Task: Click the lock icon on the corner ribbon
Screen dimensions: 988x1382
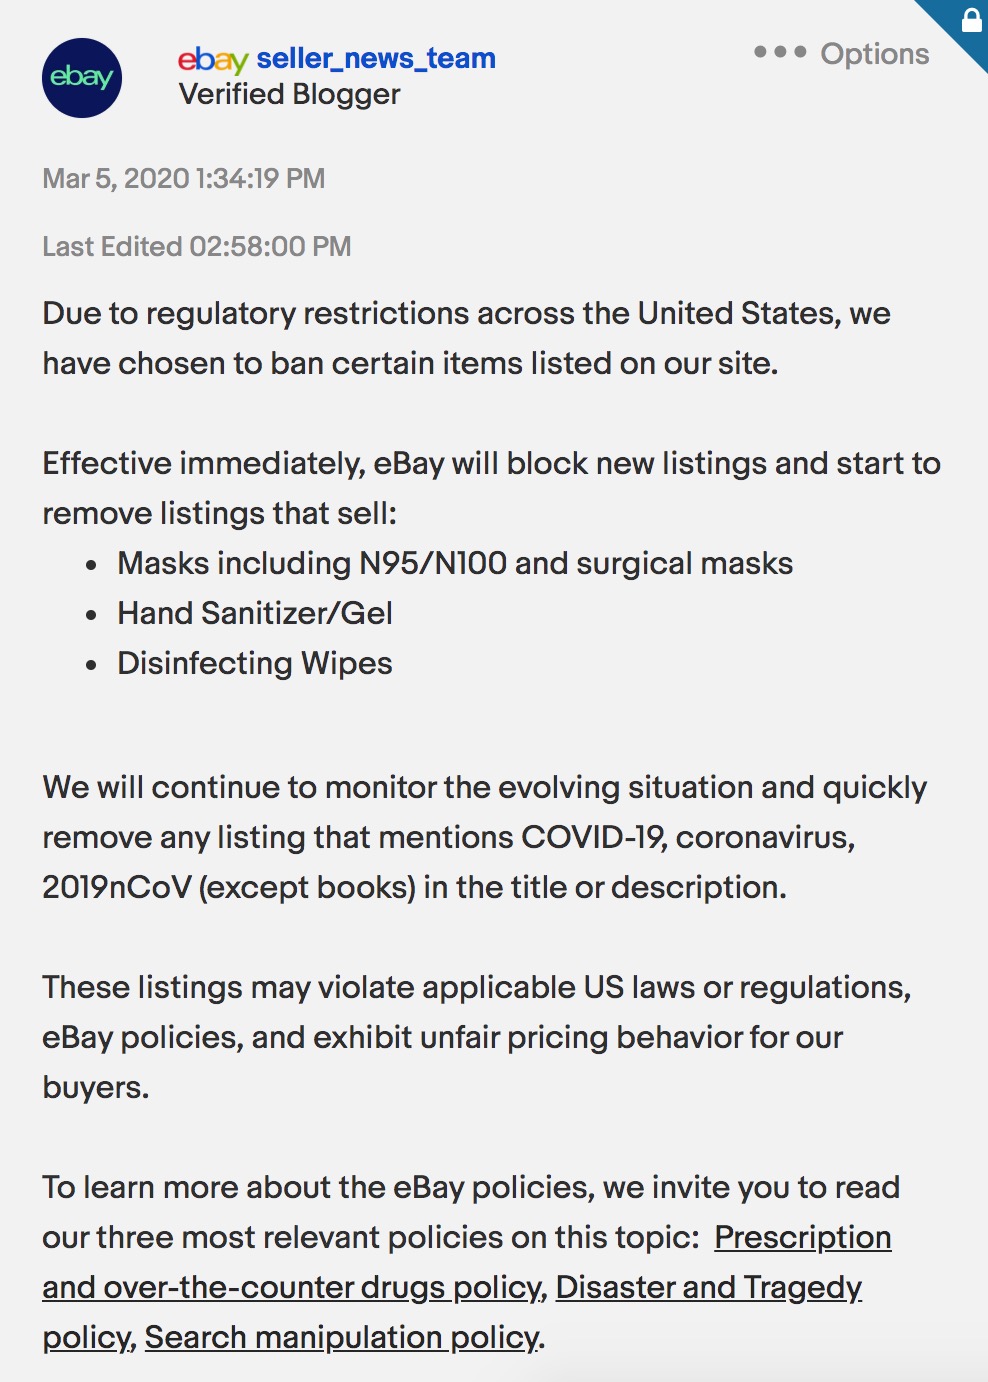Action: [x=971, y=19]
